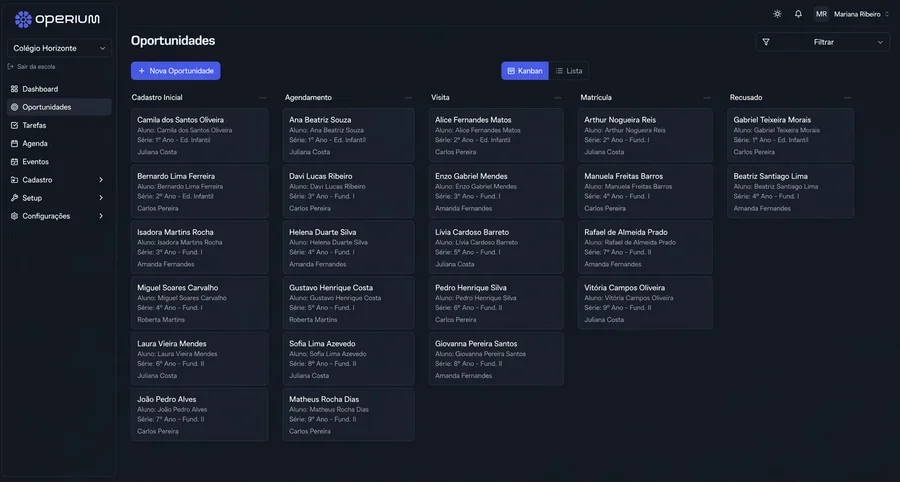Open Matheus Rocha Dias card
900x482 pixels.
pyautogui.click(x=348, y=415)
